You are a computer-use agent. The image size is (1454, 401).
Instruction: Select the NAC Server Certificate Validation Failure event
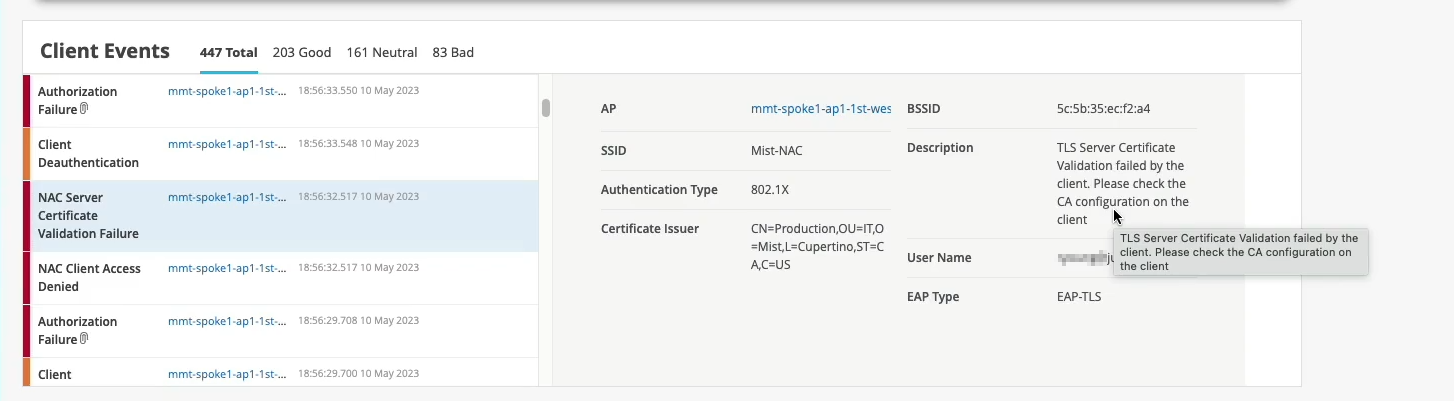coord(88,215)
